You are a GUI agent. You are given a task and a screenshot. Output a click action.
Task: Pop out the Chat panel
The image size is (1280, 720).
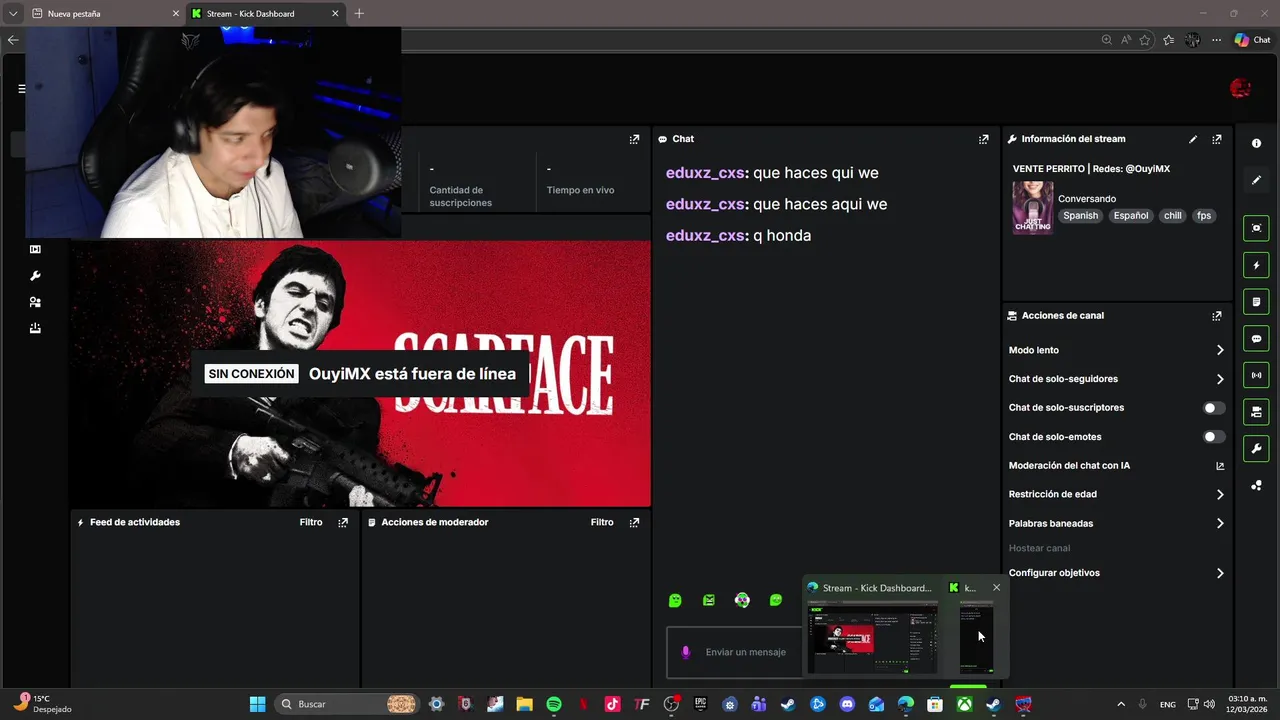[x=984, y=139]
